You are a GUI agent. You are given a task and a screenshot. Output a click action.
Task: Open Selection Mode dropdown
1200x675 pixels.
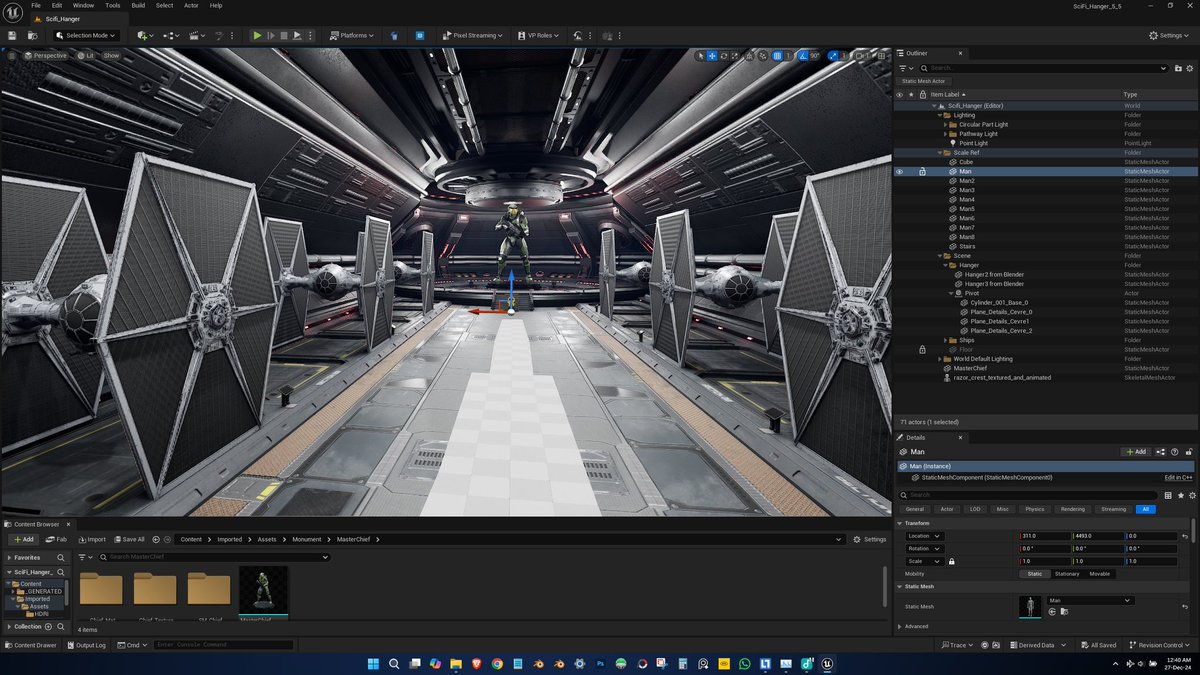click(x=86, y=35)
